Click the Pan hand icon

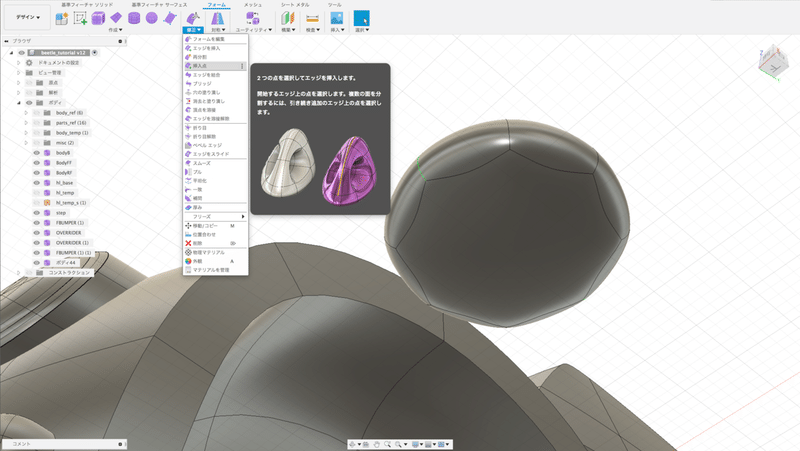[377, 444]
